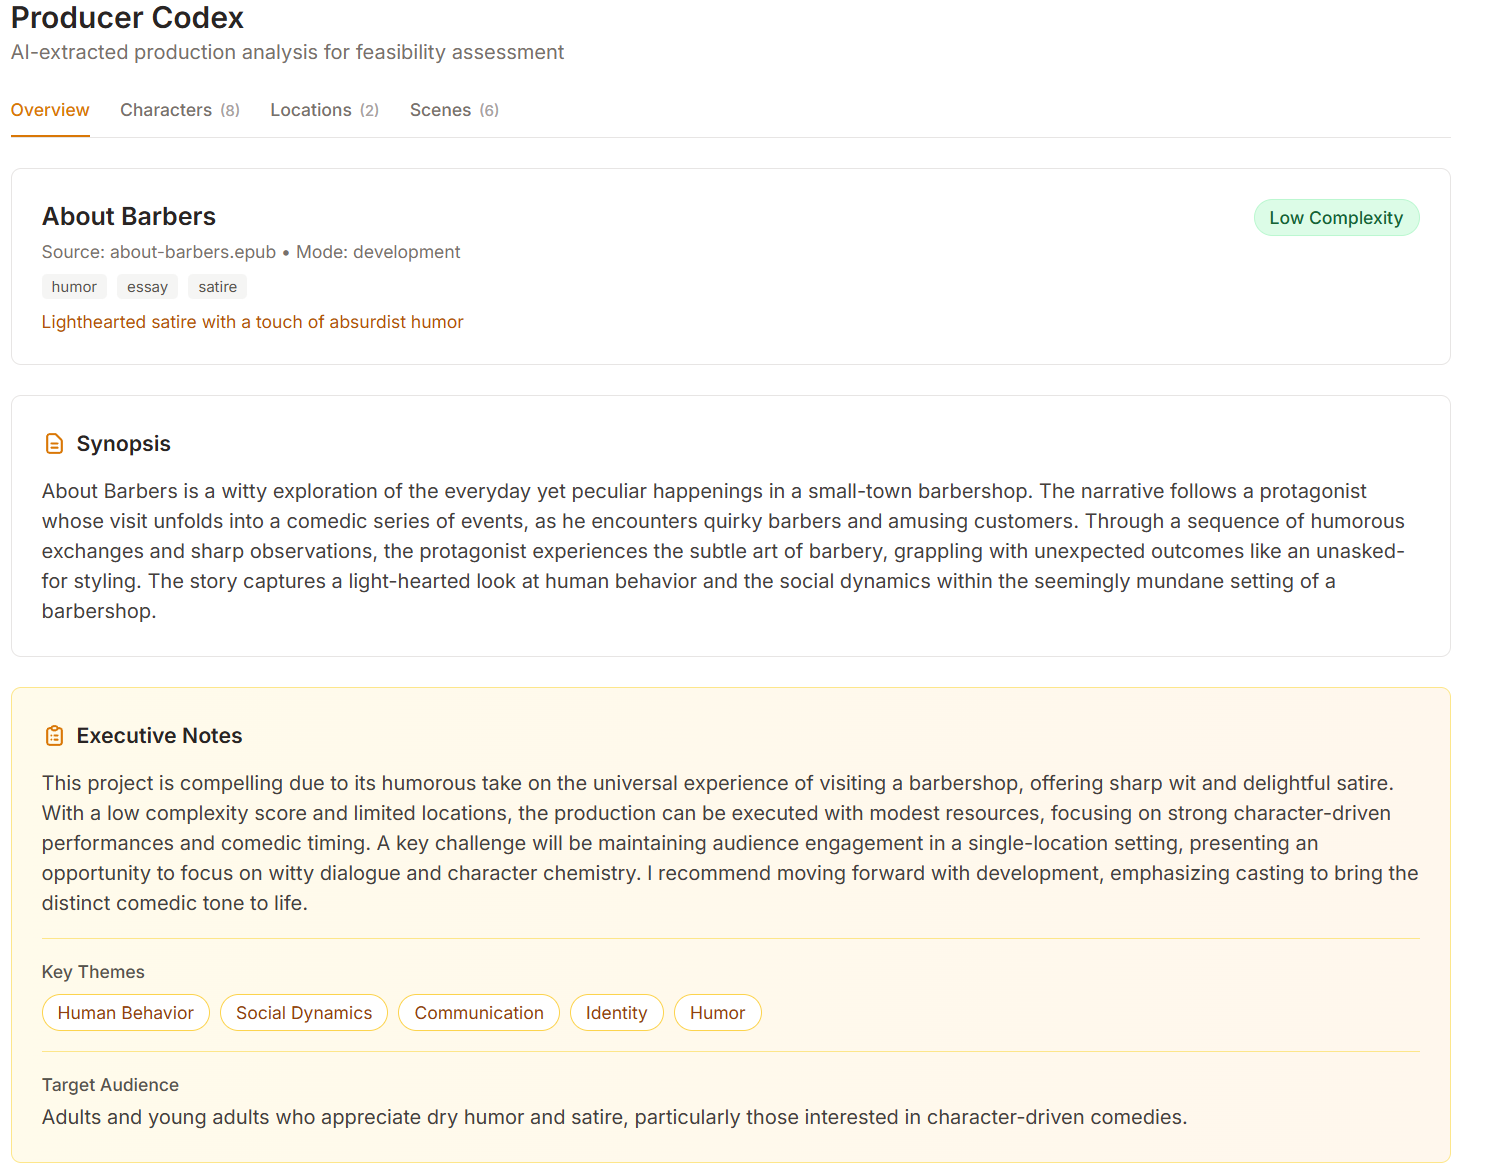The height and width of the screenshot is (1176, 1512).
Task: Click the source filename about-barbers.epub
Action: 193,252
